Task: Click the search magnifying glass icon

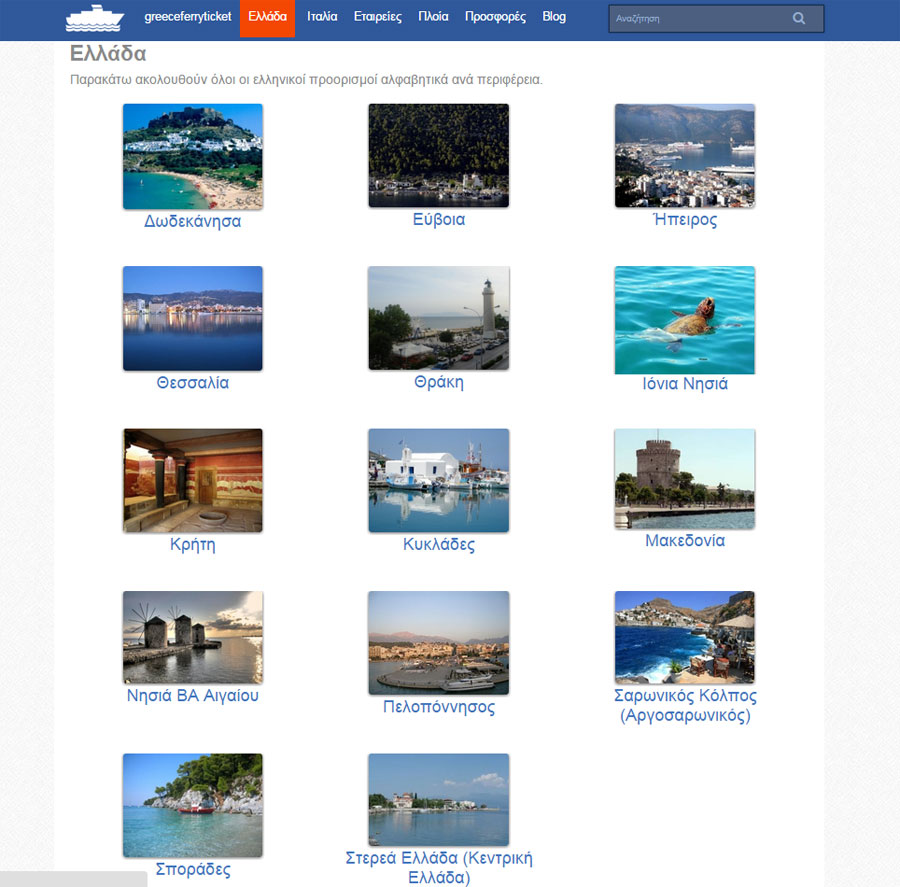Action: 798,18
